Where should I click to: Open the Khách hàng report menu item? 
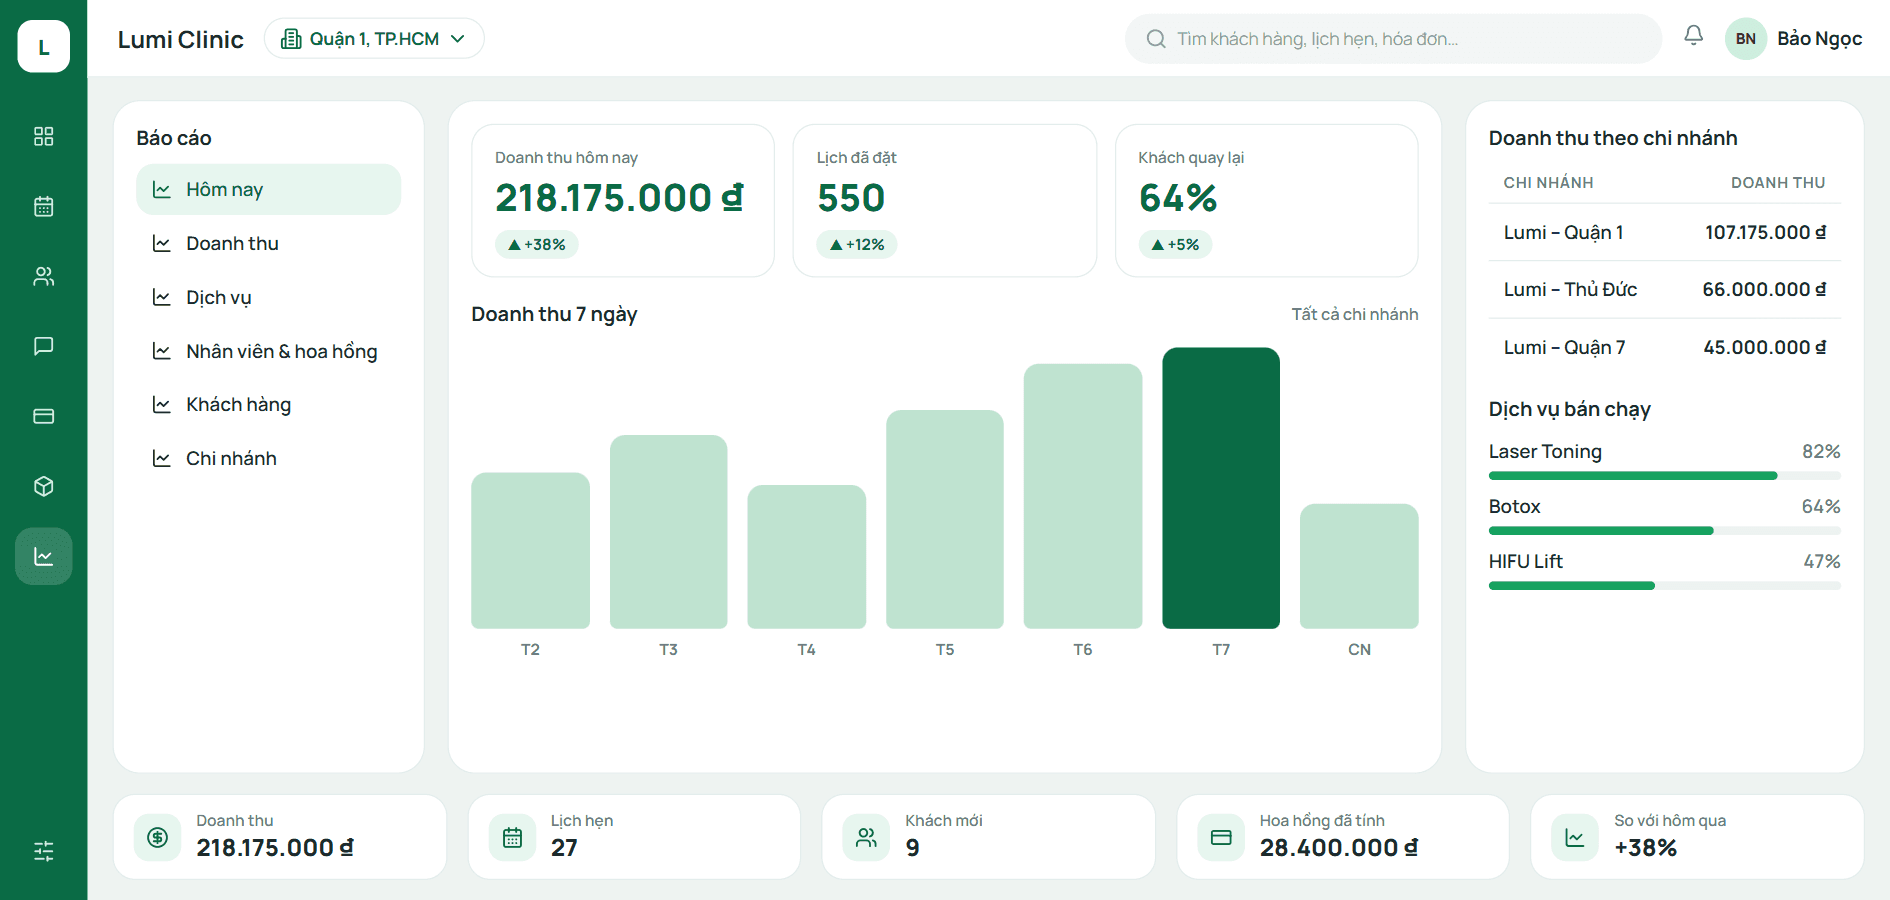269,404
